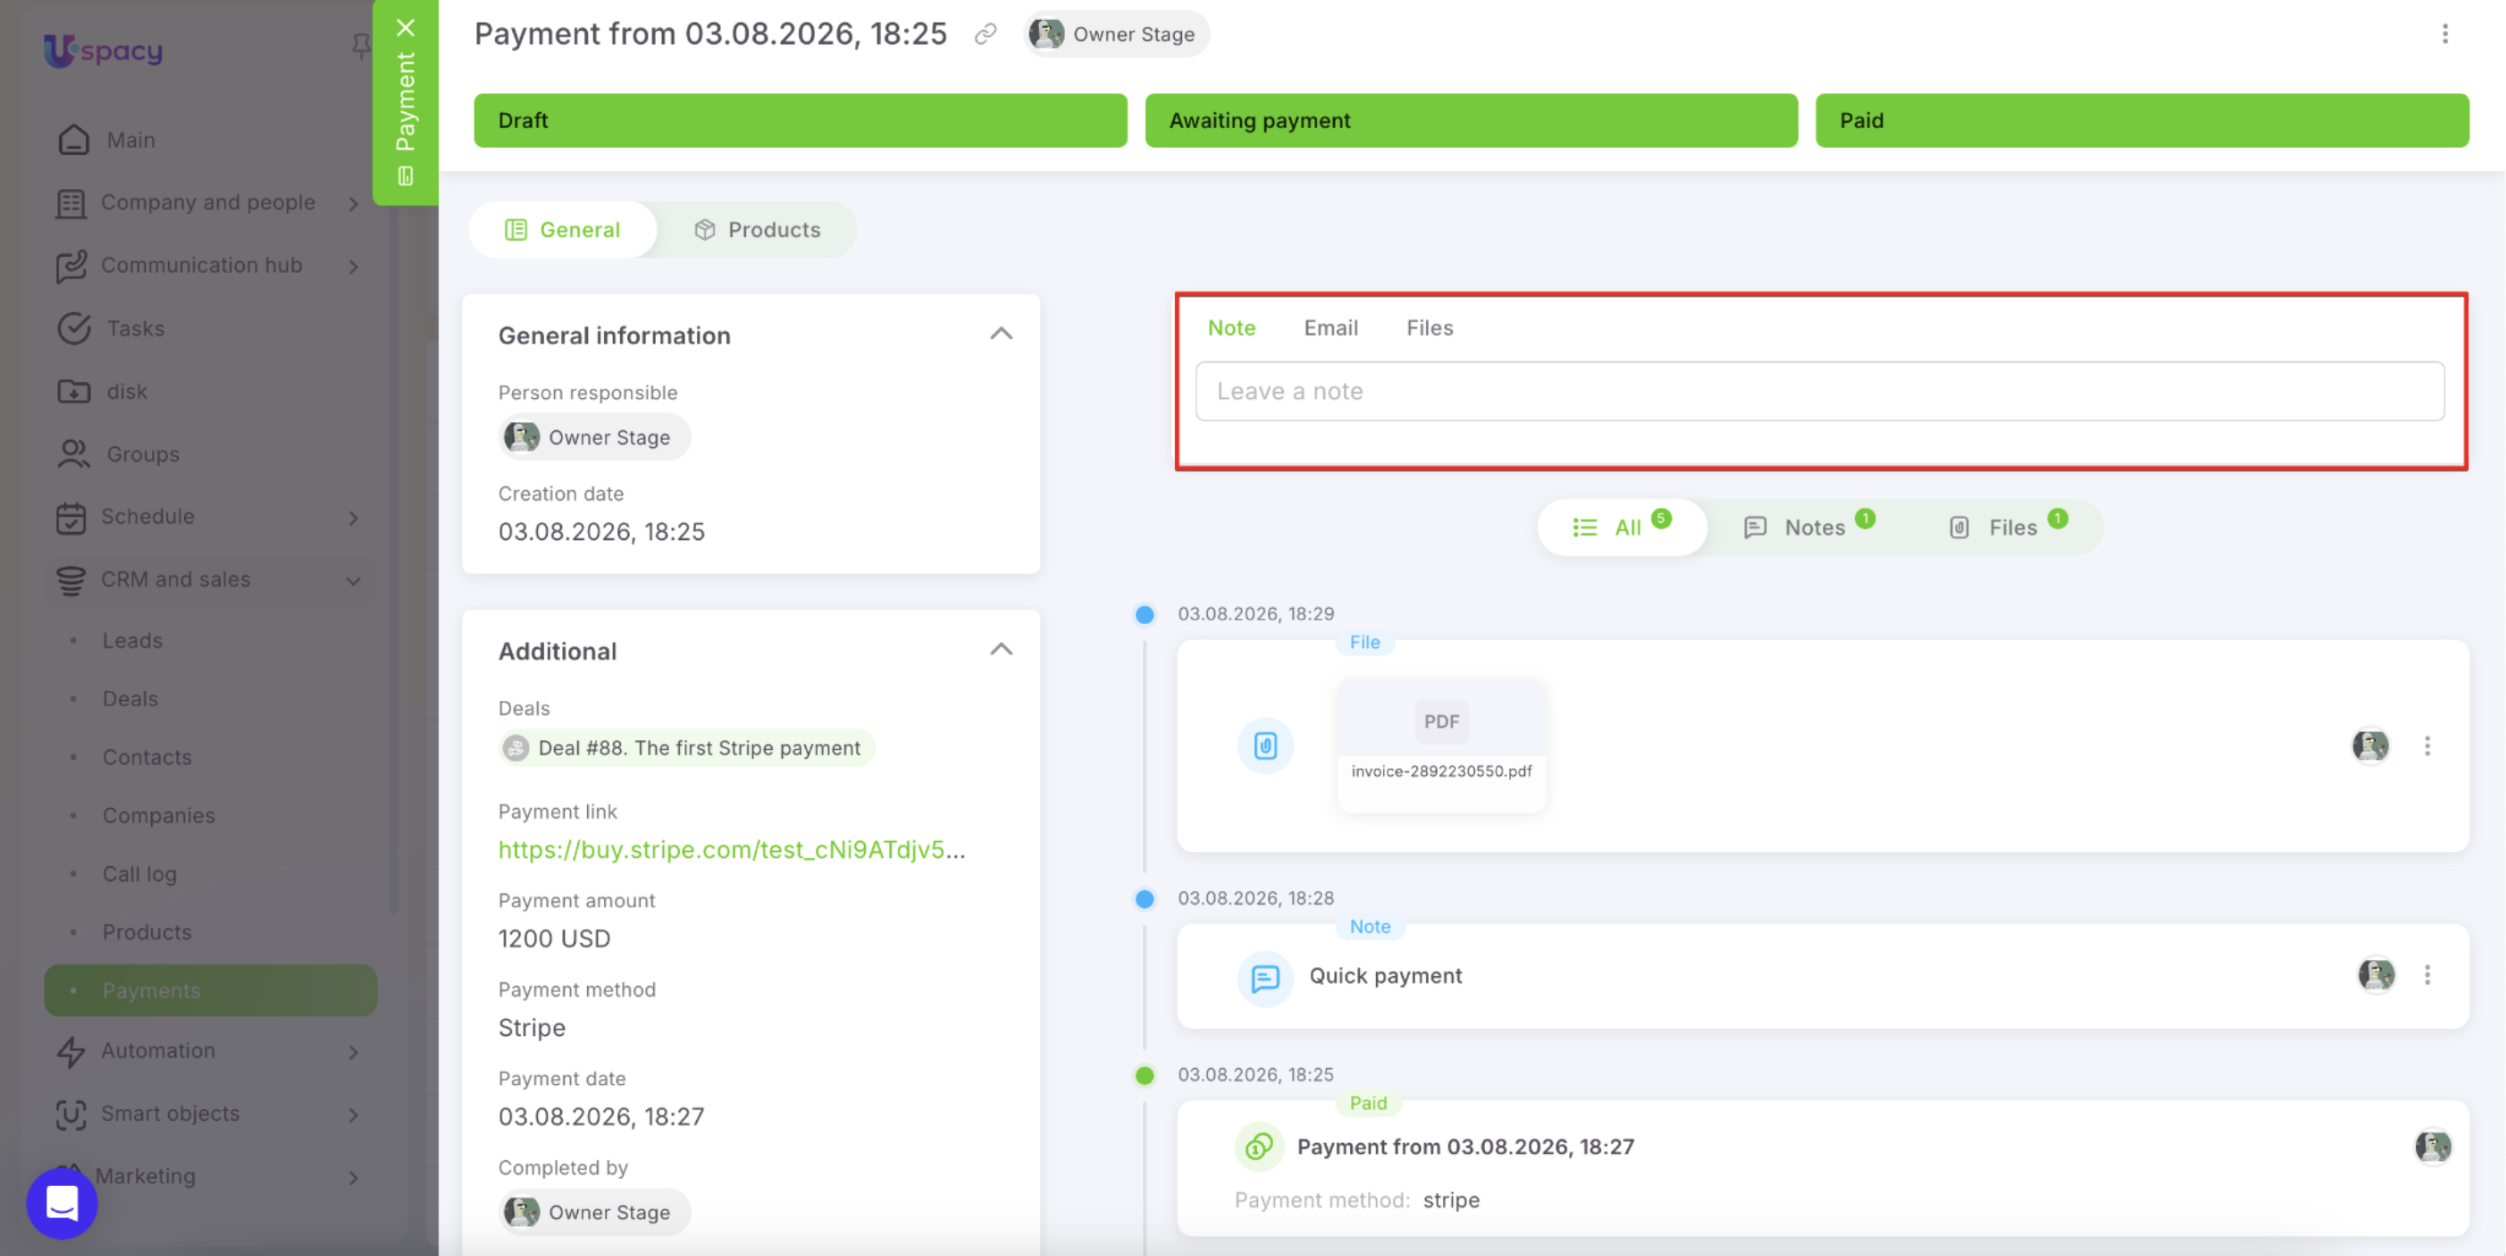This screenshot has width=2506, height=1256.
Task: Expand Automation submenu arrow
Action: [x=353, y=1052]
